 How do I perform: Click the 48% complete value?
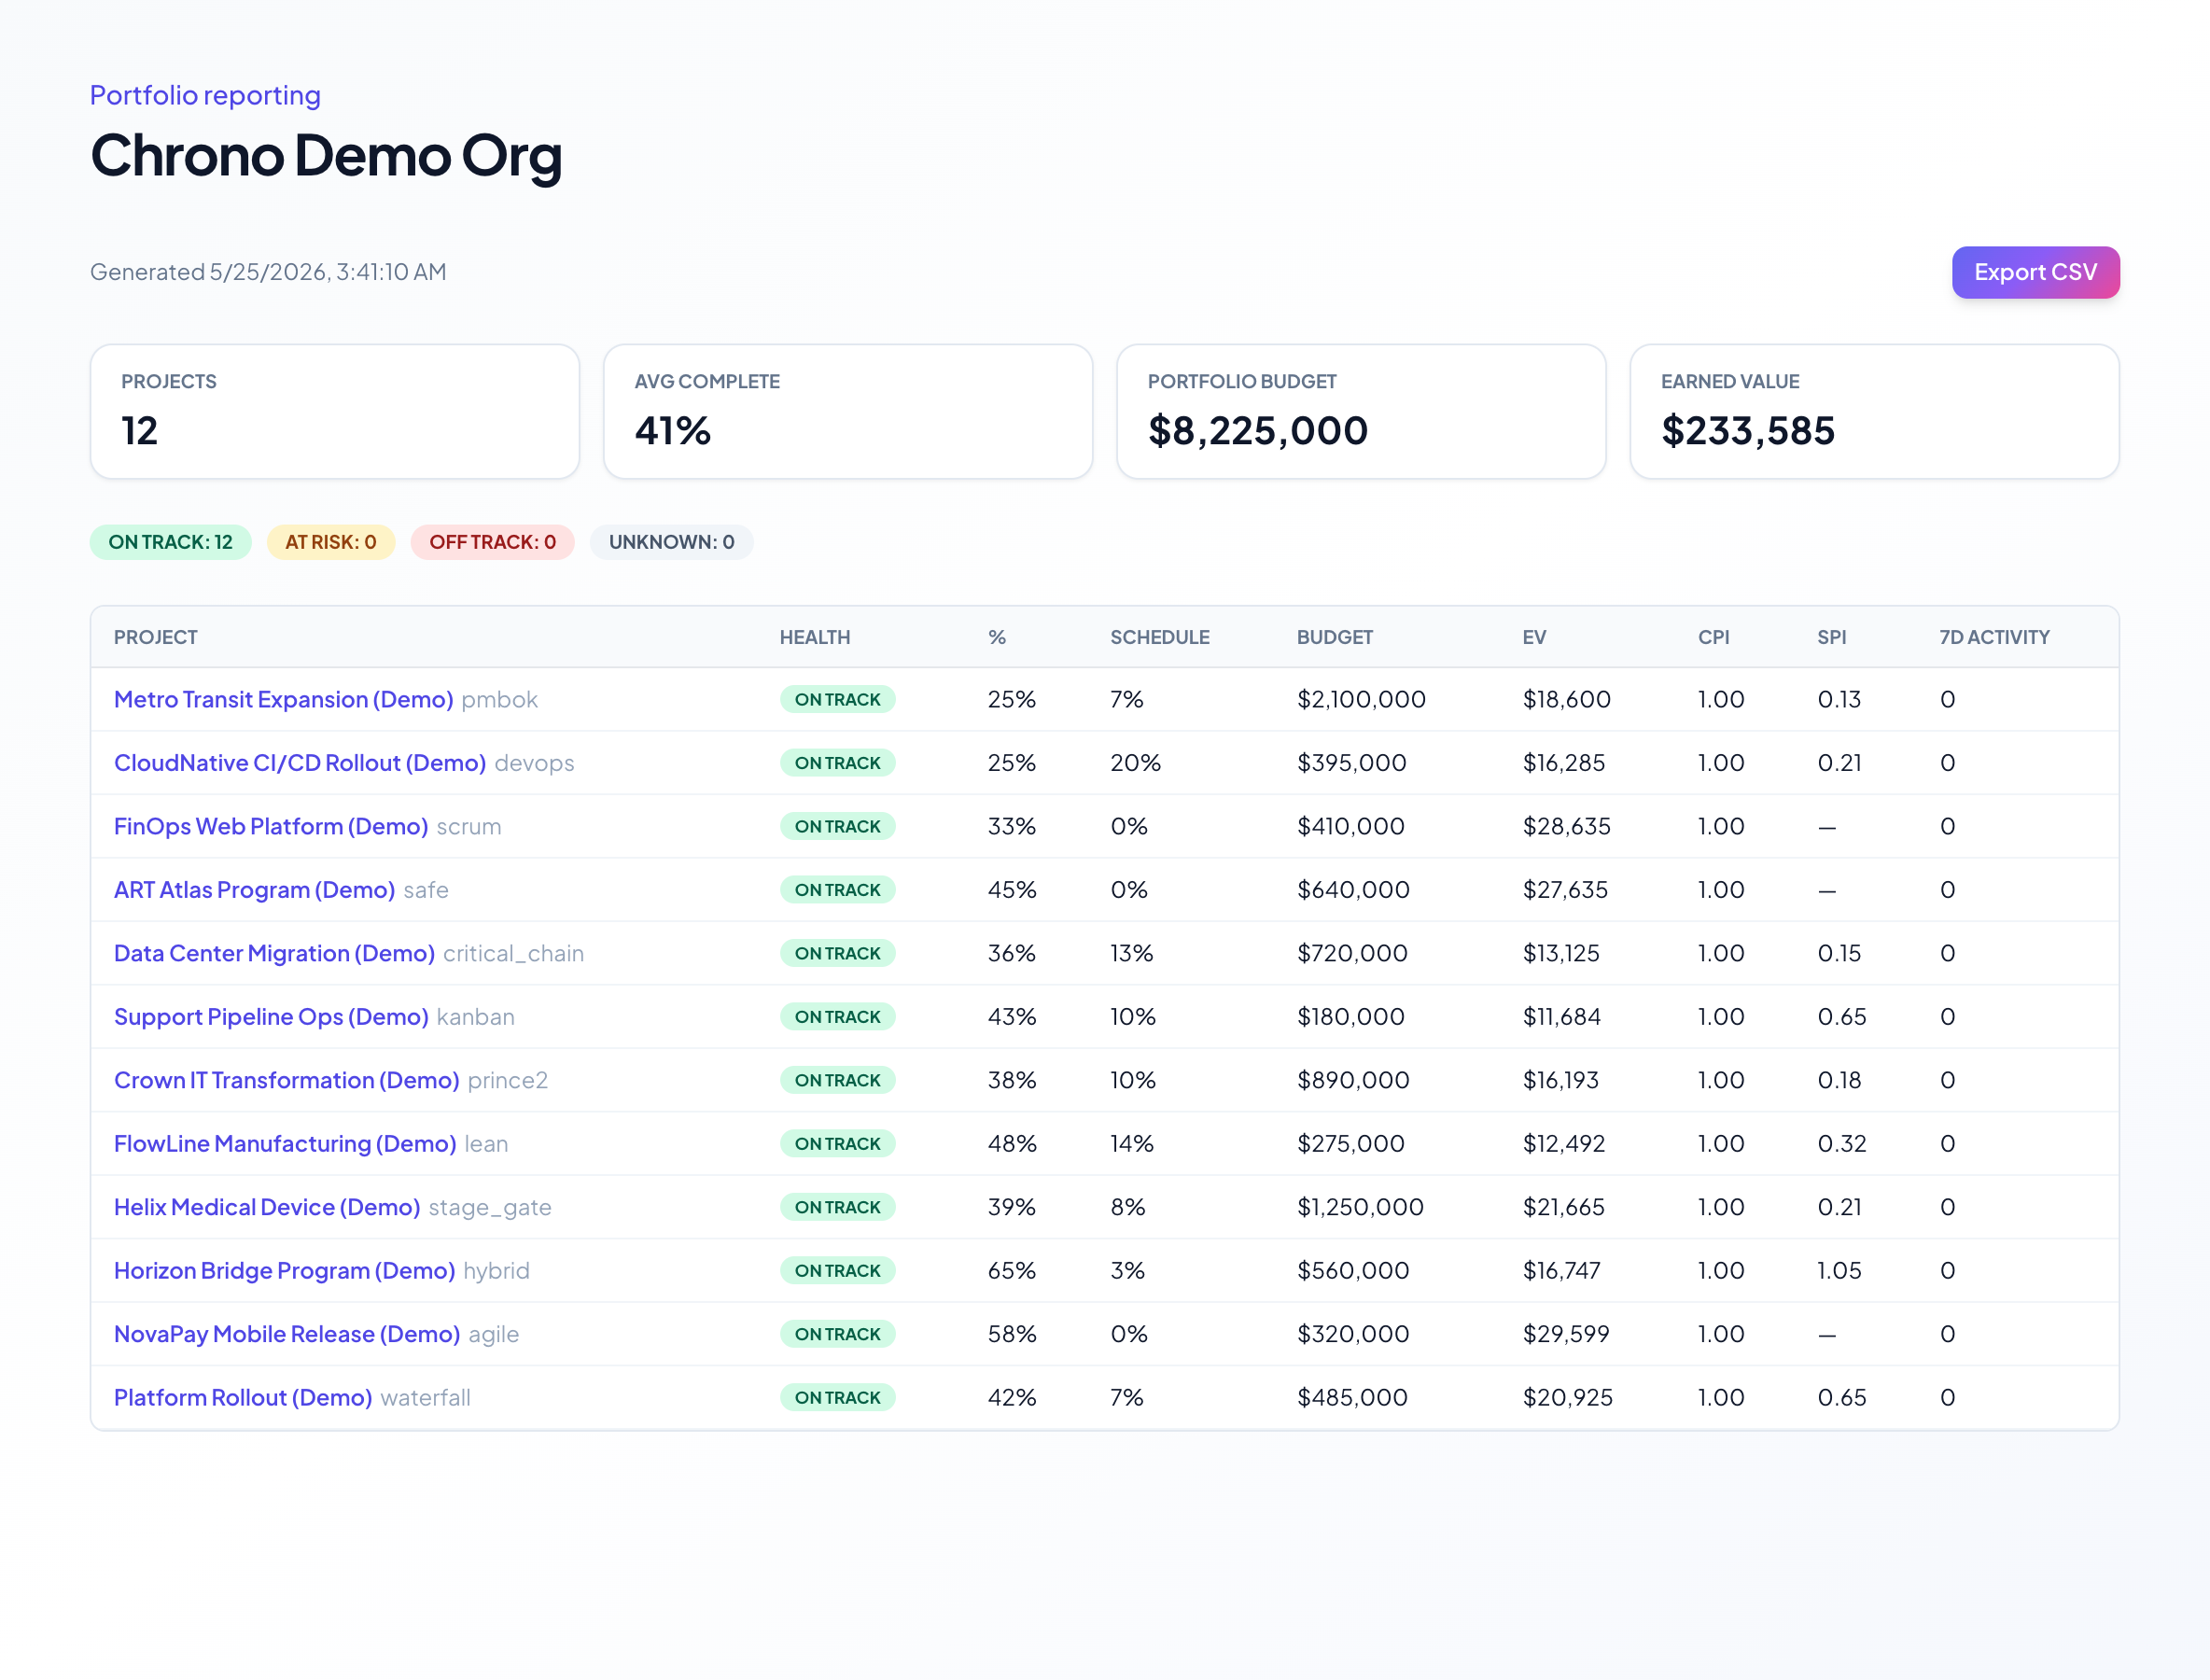pyautogui.click(x=1012, y=1144)
